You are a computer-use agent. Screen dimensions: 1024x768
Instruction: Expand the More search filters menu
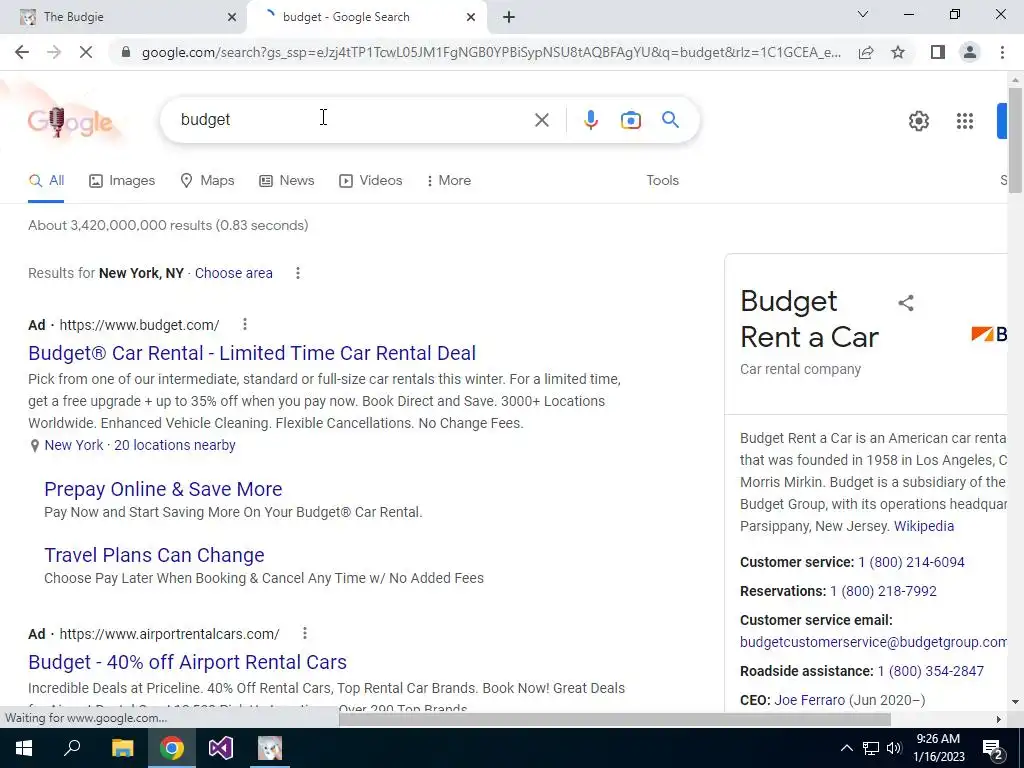(x=448, y=180)
